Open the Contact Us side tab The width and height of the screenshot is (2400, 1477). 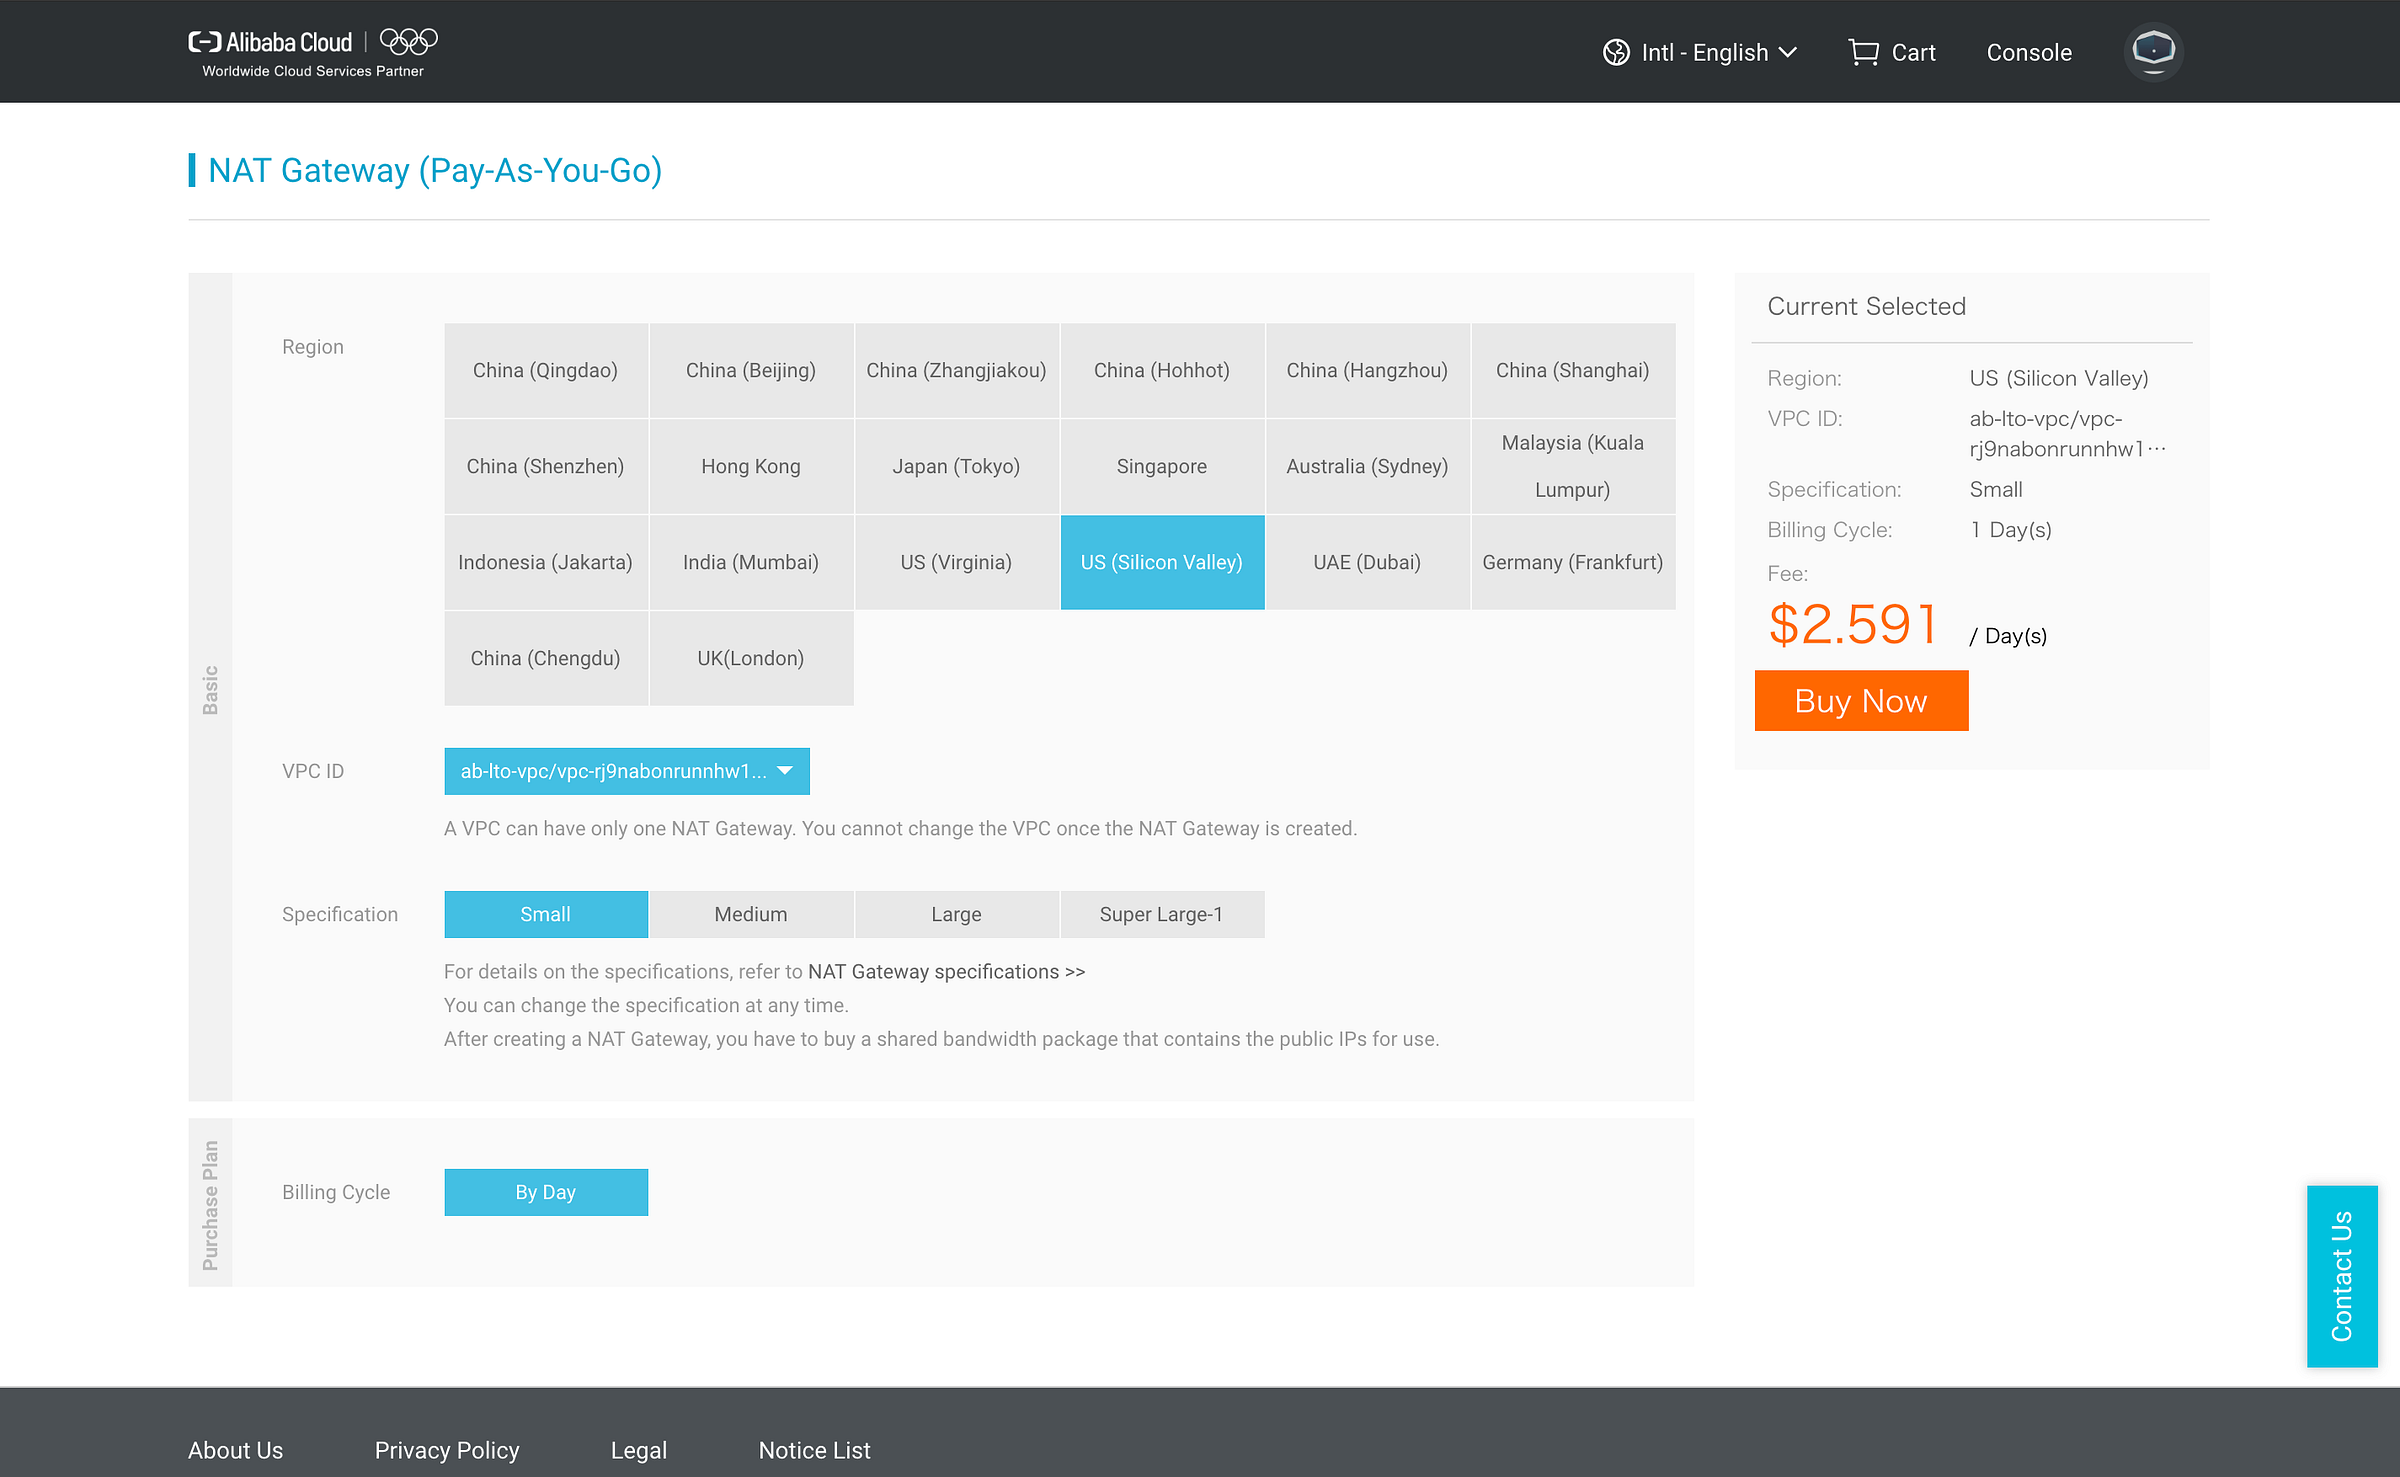2341,1275
